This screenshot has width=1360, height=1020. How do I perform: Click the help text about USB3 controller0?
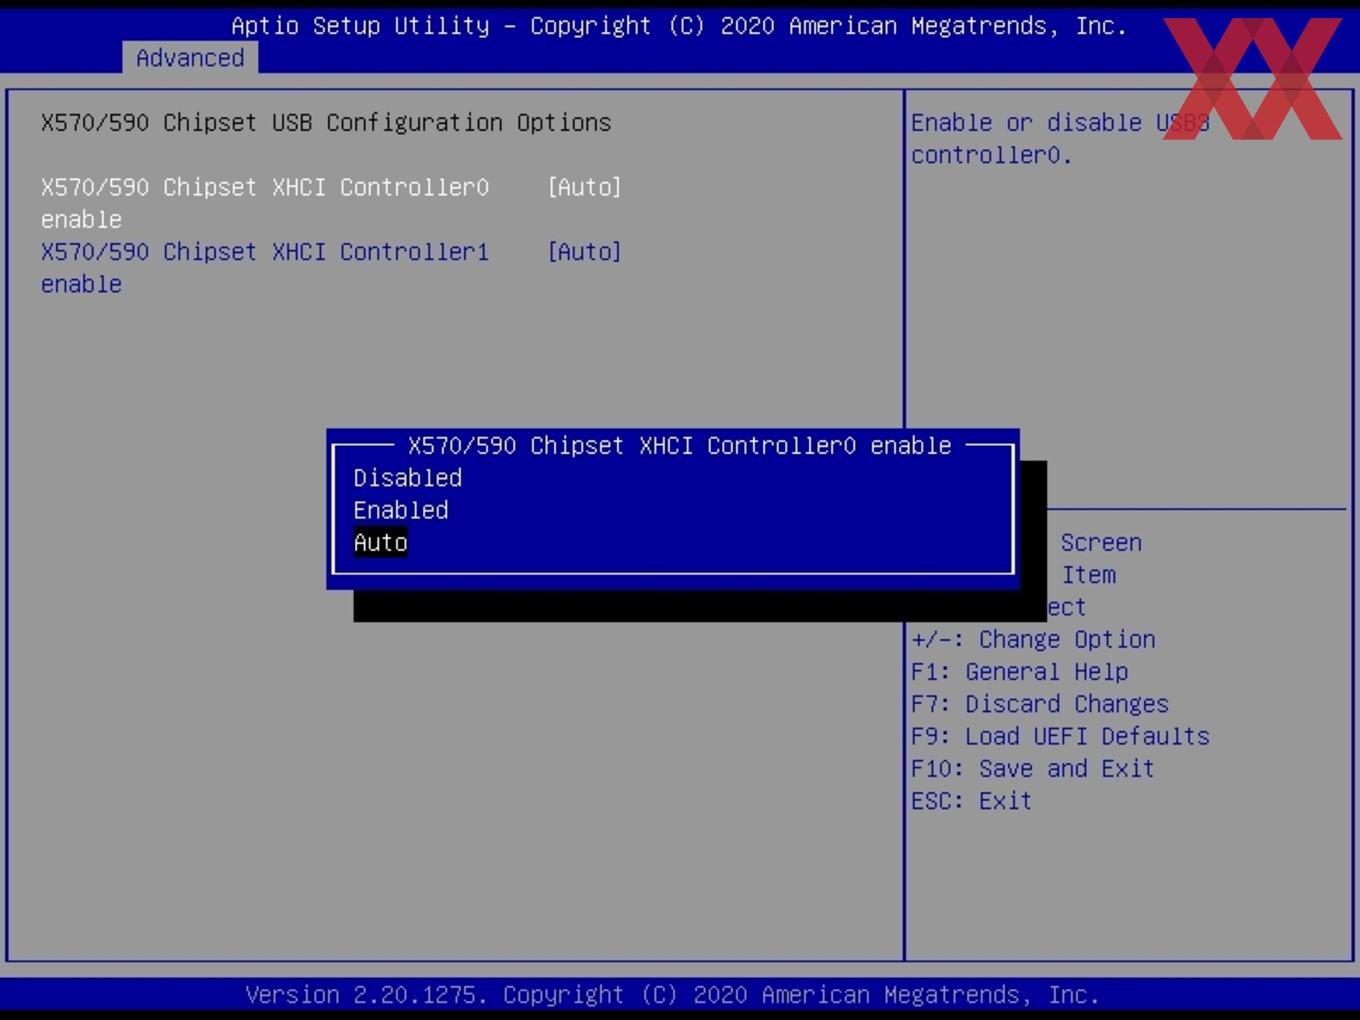pyautogui.click(x=1060, y=138)
